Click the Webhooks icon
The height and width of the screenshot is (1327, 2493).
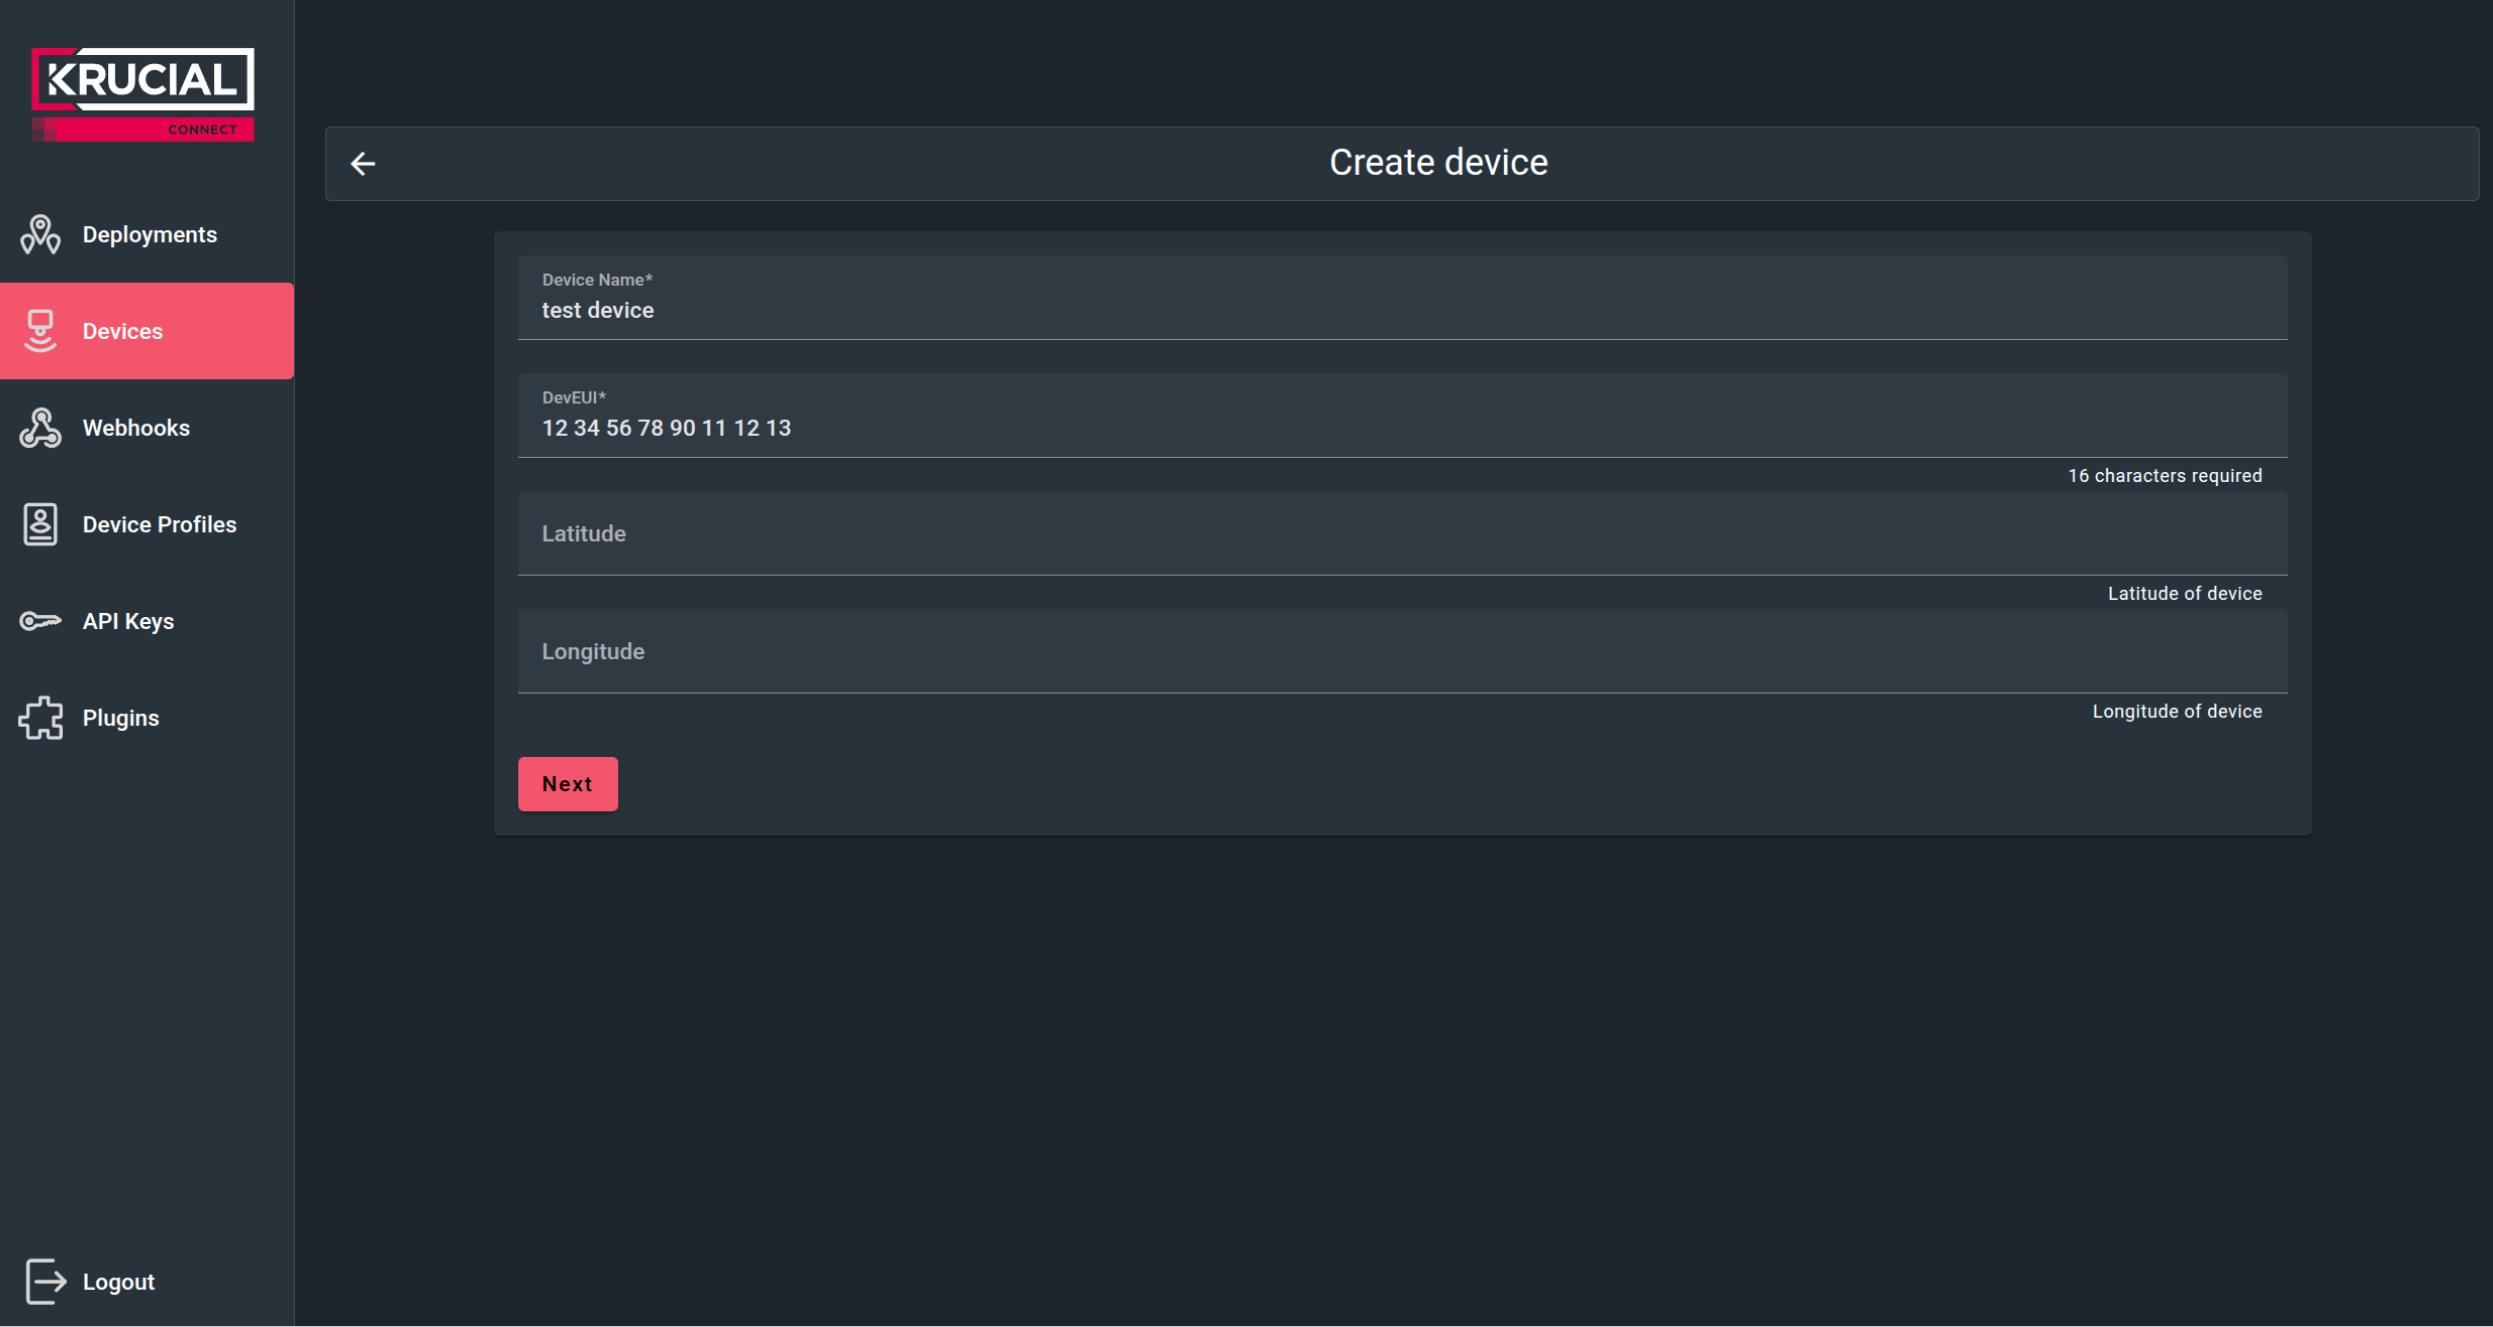coord(40,427)
